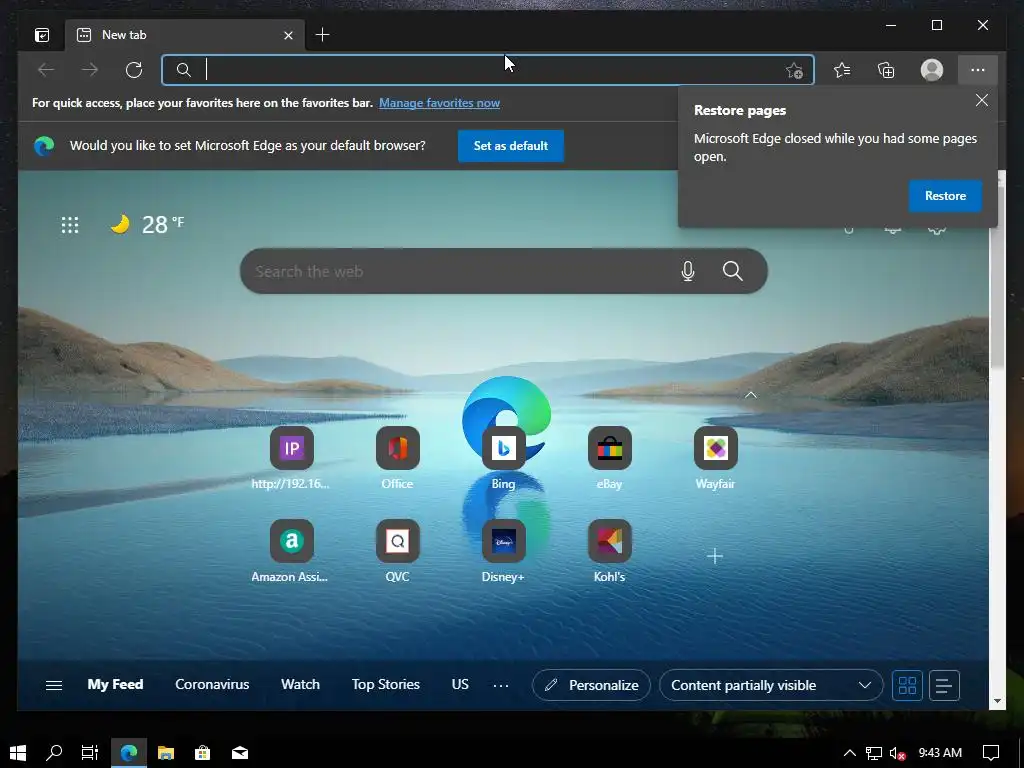Open the feed hamburger menu

[x=54, y=685]
